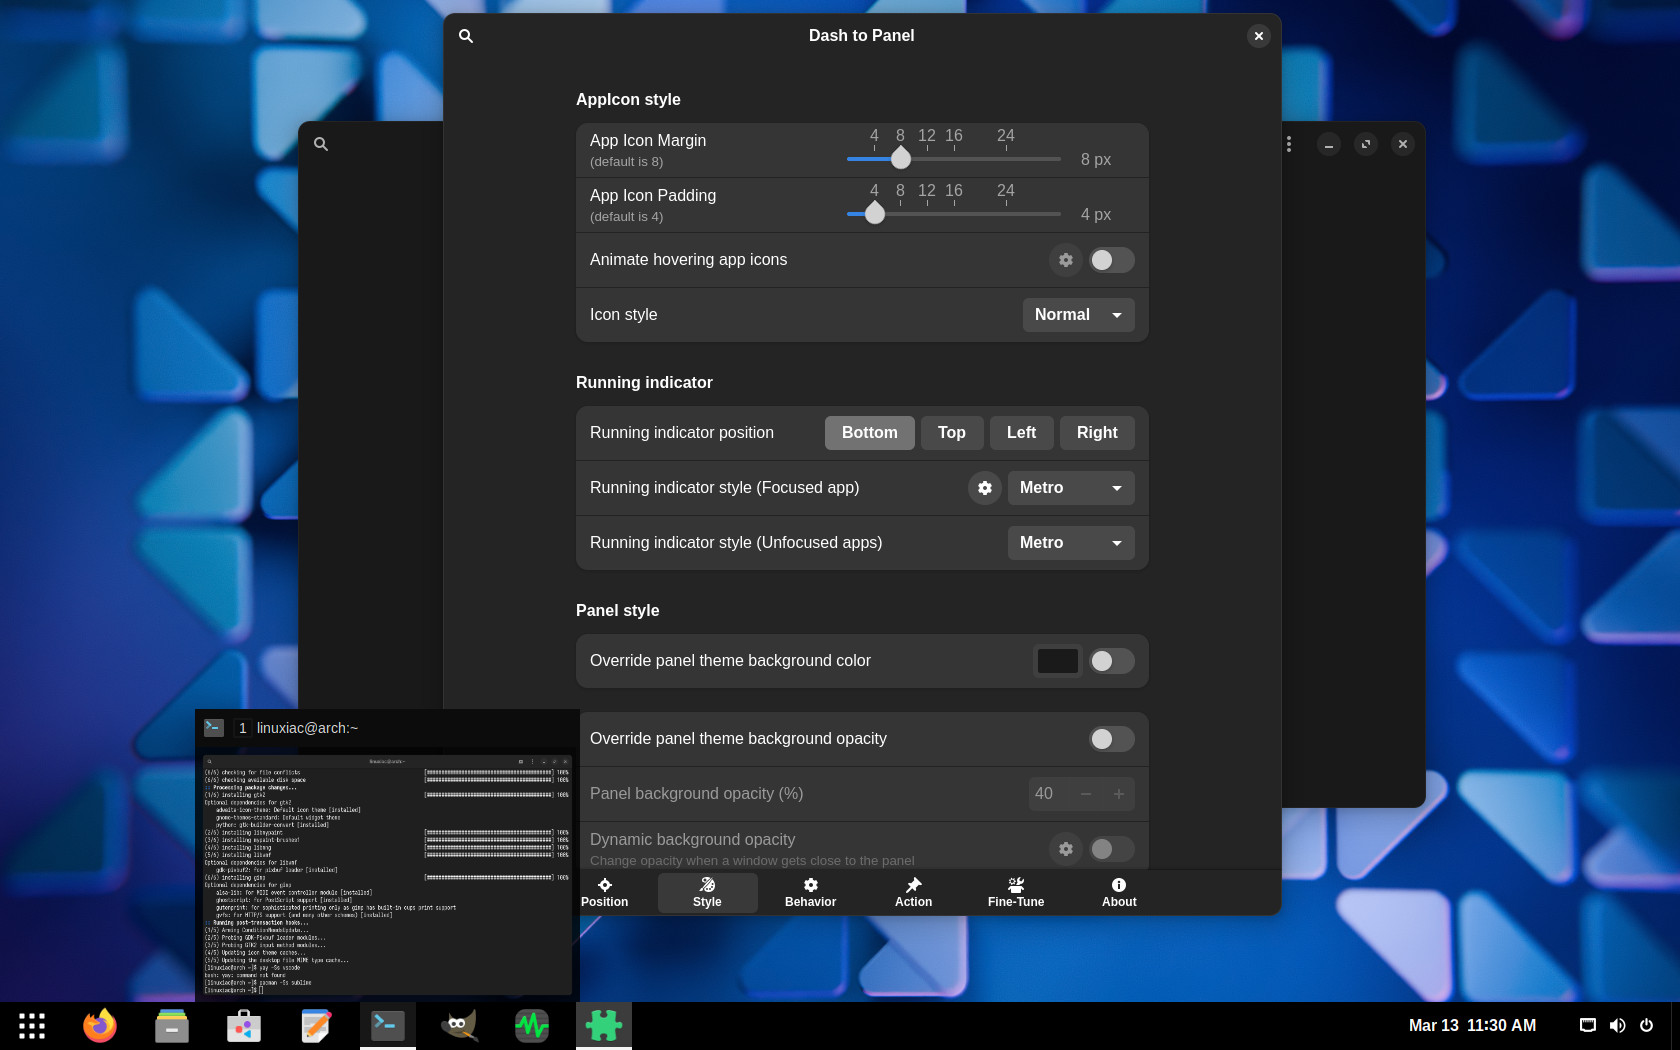The height and width of the screenshot is (1050, 1680).
Task: Click terminal icon in window preview header
Action: click(214, 728)
